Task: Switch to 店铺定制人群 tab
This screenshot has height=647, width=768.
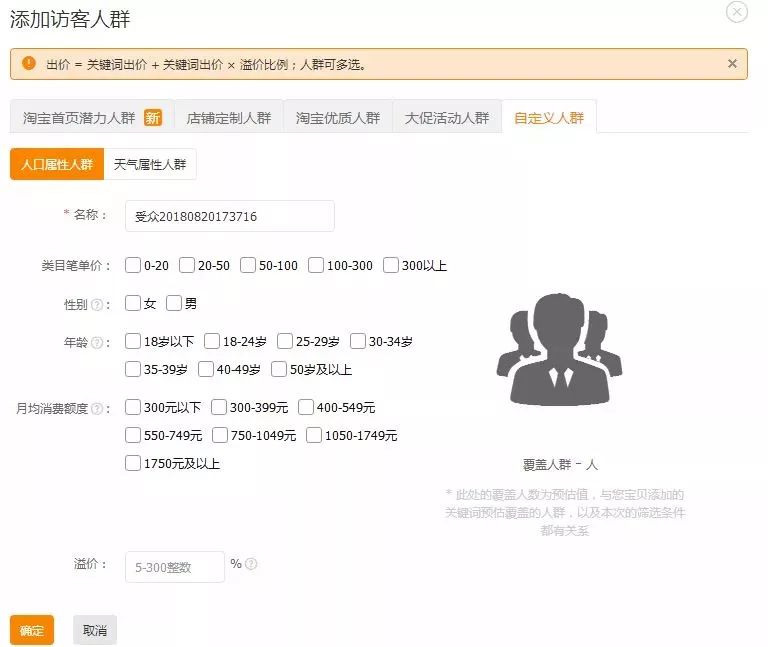Action: point(229,117)
